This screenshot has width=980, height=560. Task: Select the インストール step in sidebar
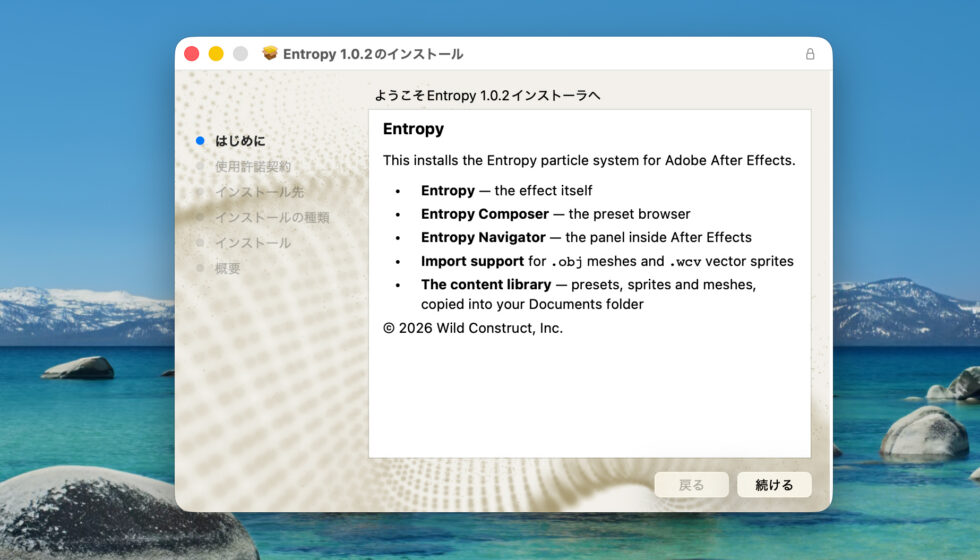[x=252, y=242]
